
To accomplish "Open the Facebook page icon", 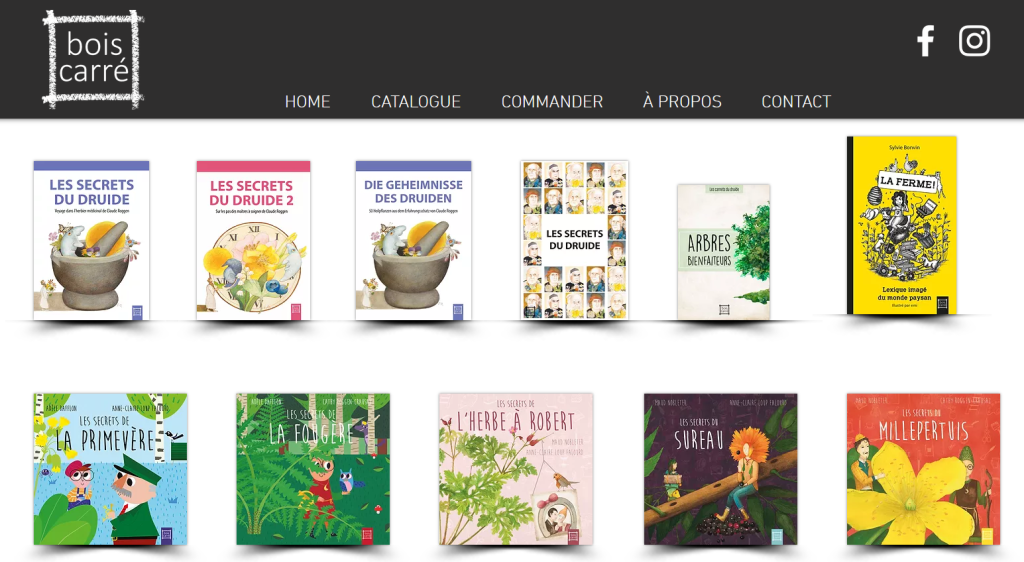I will [x=925, y=41].
